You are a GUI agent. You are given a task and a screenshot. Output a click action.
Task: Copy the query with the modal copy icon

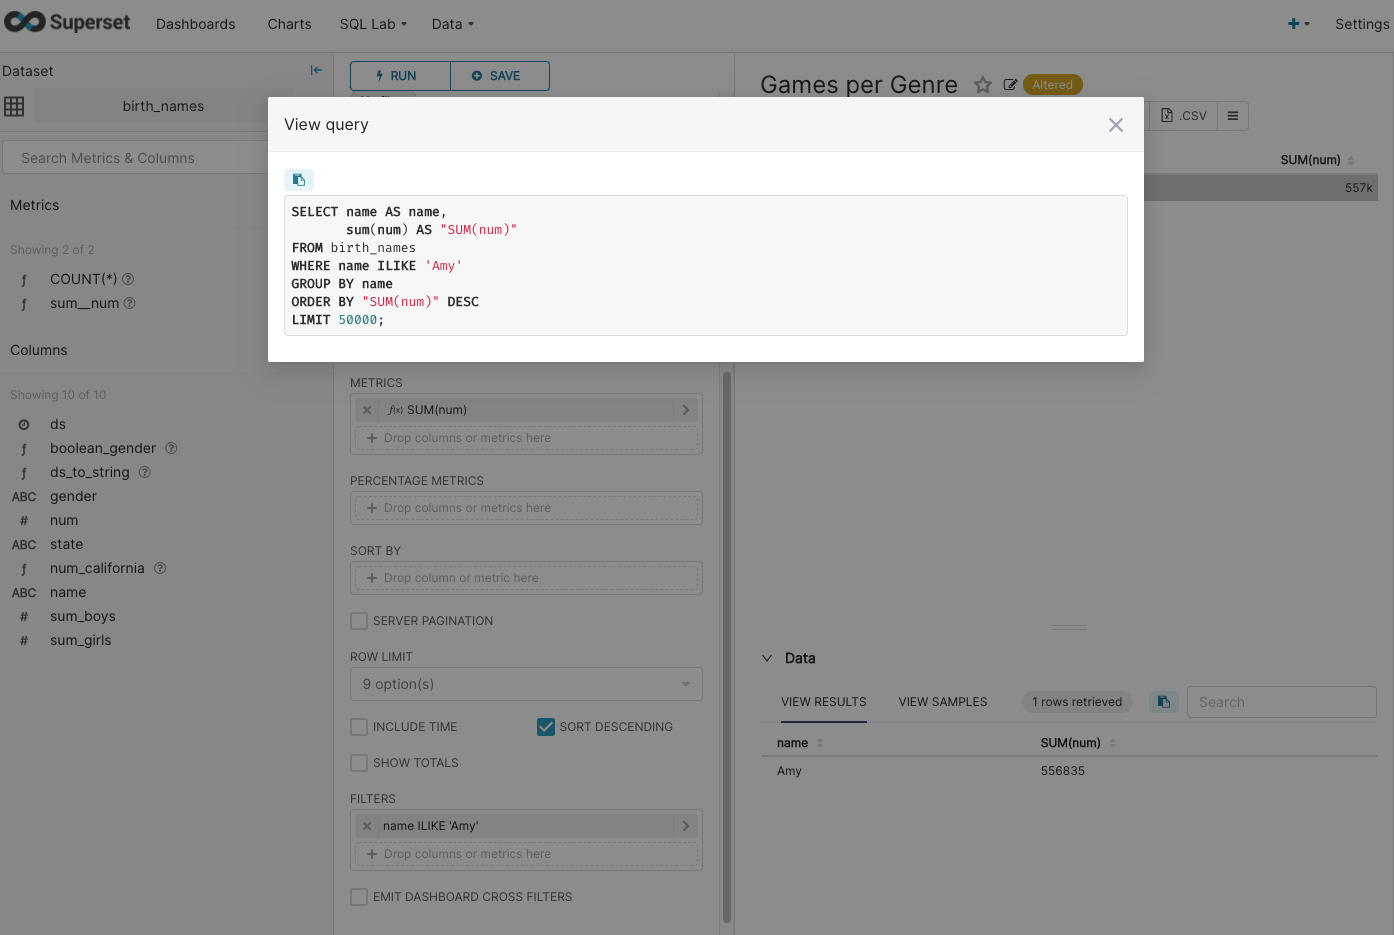(299, 180)
